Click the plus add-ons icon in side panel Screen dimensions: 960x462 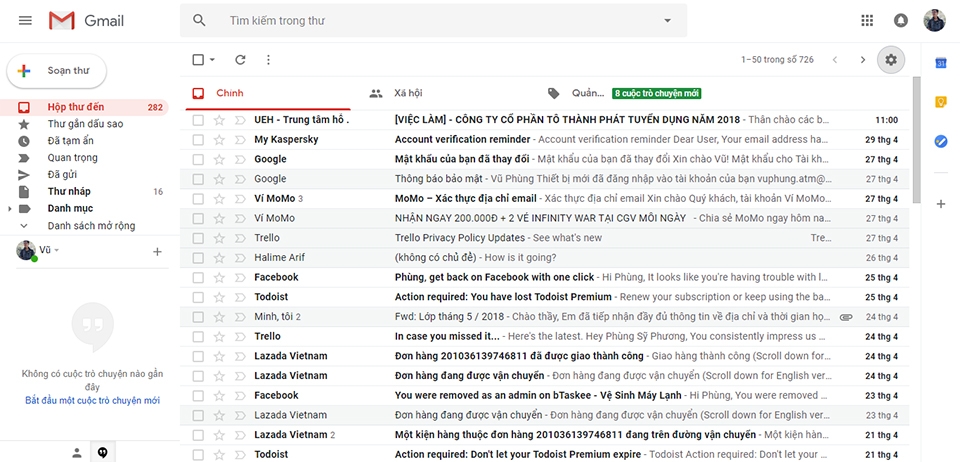941,204
